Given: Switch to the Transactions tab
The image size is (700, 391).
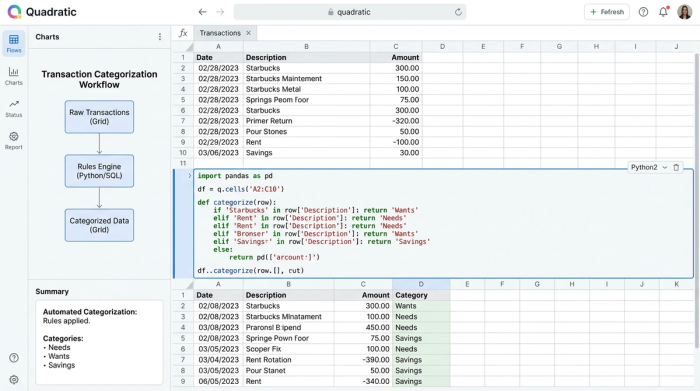Looking at the screenshot, I should [x=220, y=33].
